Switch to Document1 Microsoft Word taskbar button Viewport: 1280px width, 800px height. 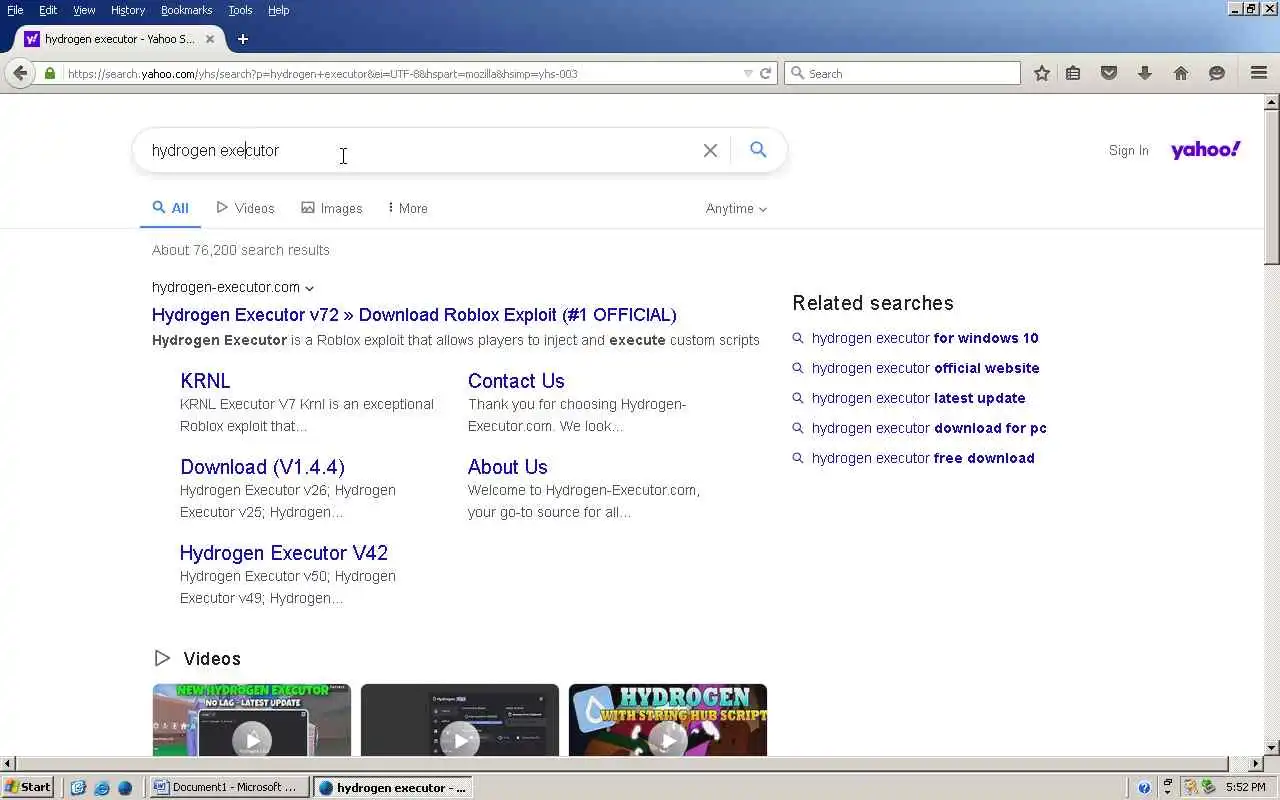point(229,787)
